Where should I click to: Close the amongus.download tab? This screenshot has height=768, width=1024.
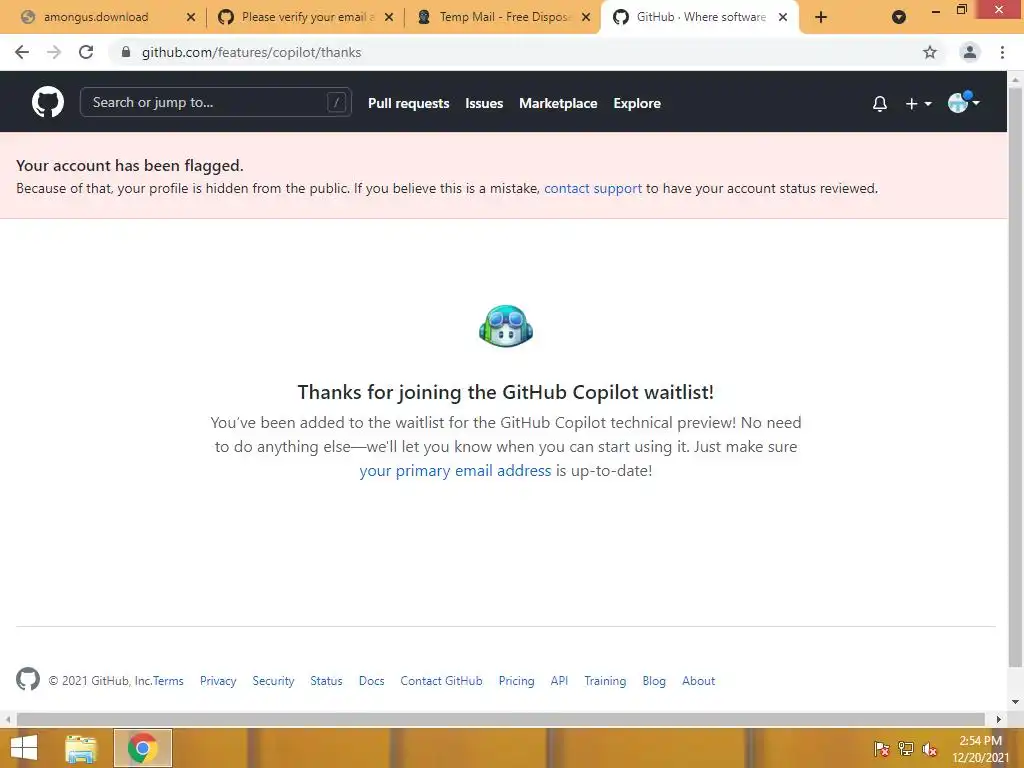click(x=191, y=17)
